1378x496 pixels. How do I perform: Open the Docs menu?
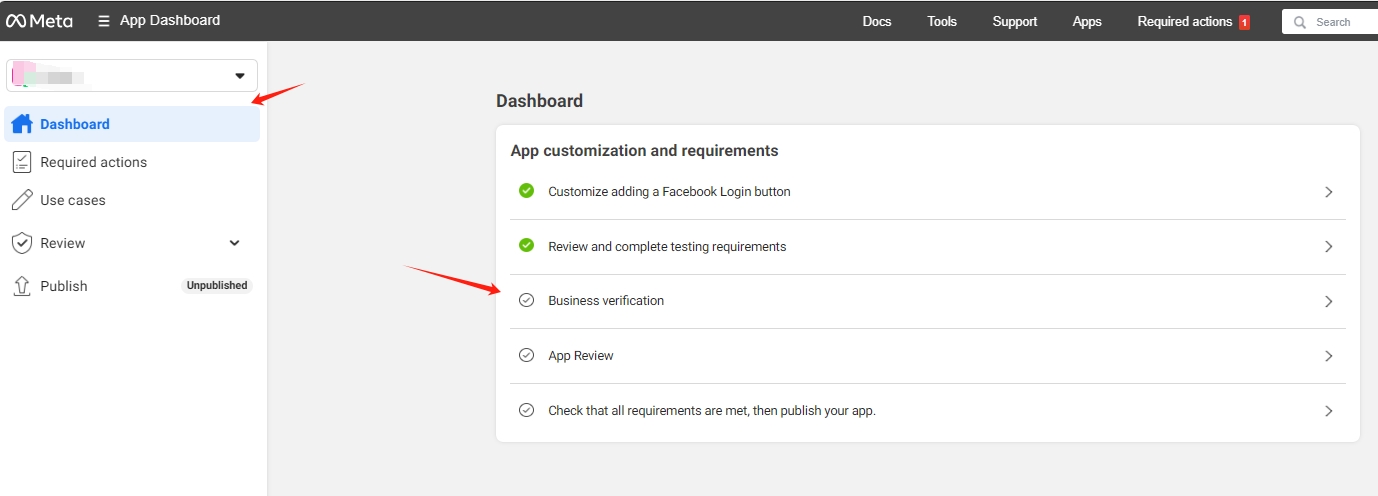[x=876, y=21]
